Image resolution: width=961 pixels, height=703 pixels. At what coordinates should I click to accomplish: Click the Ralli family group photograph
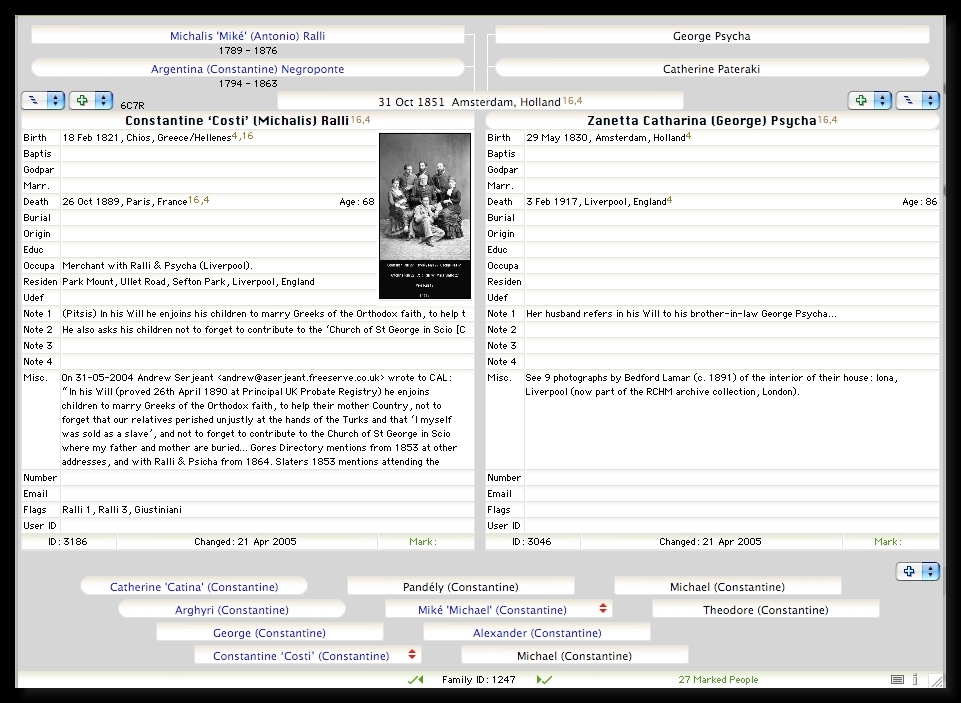tap(425, 215)
